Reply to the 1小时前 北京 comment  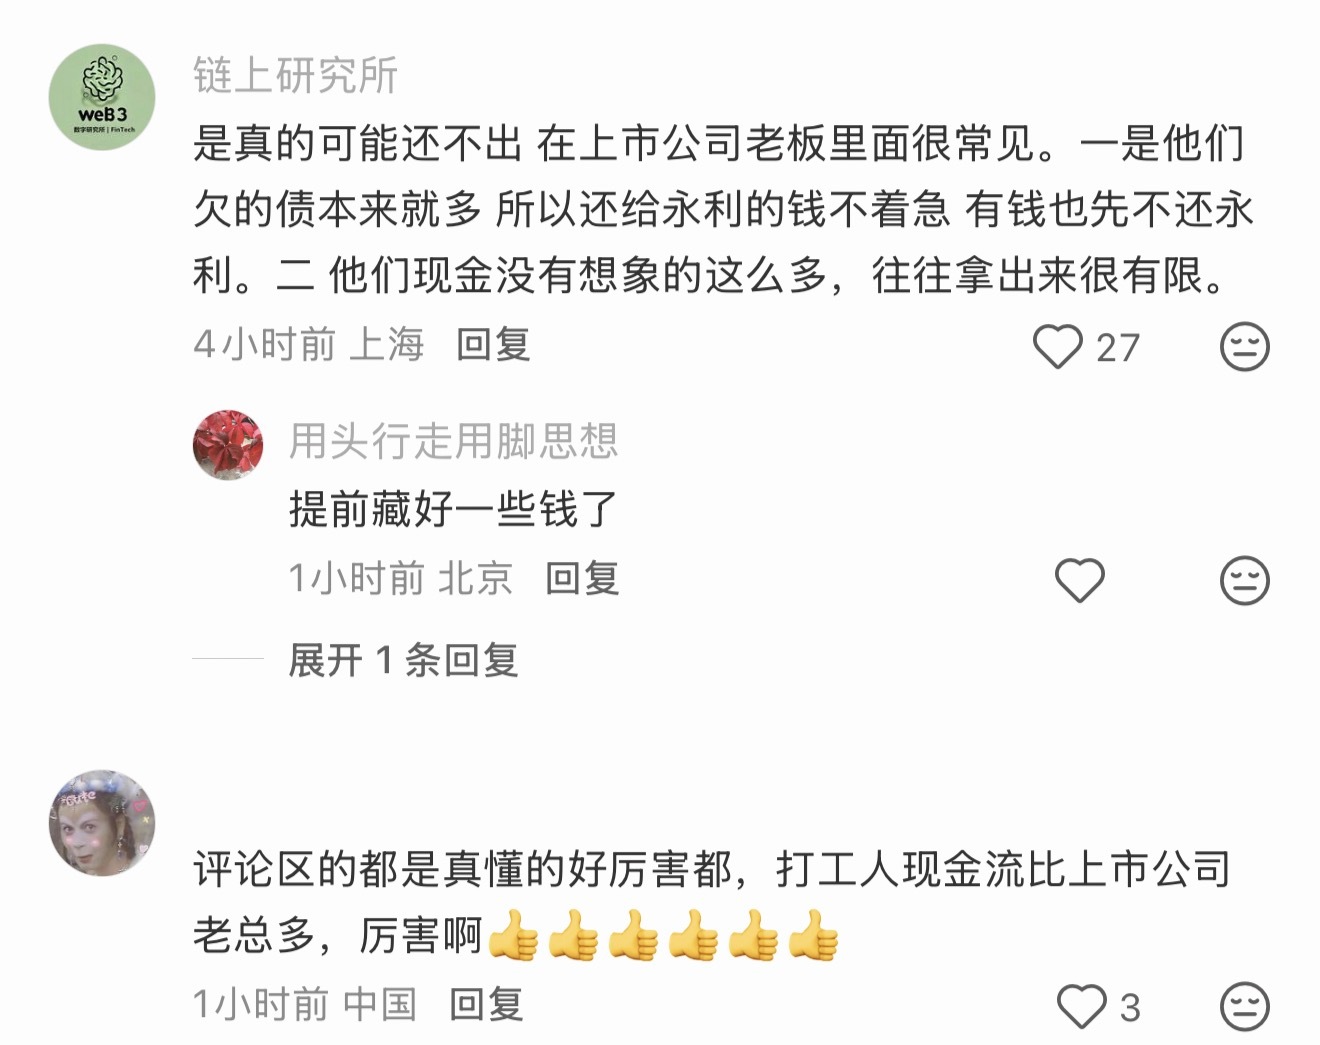(x=582, y=578)
